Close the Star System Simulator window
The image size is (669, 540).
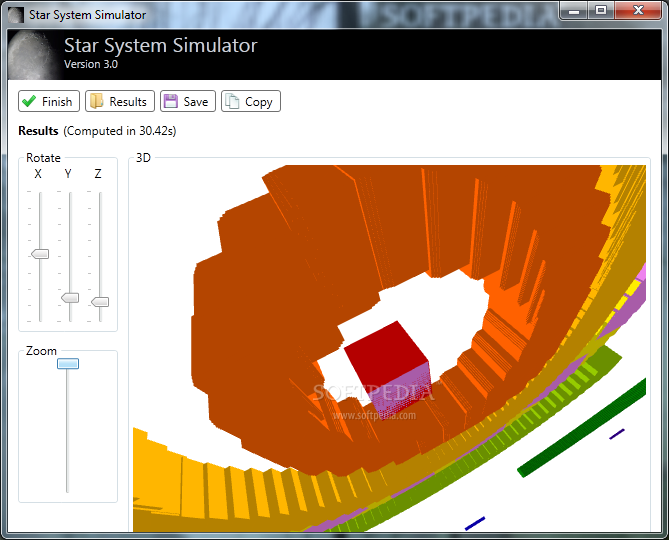638,11
